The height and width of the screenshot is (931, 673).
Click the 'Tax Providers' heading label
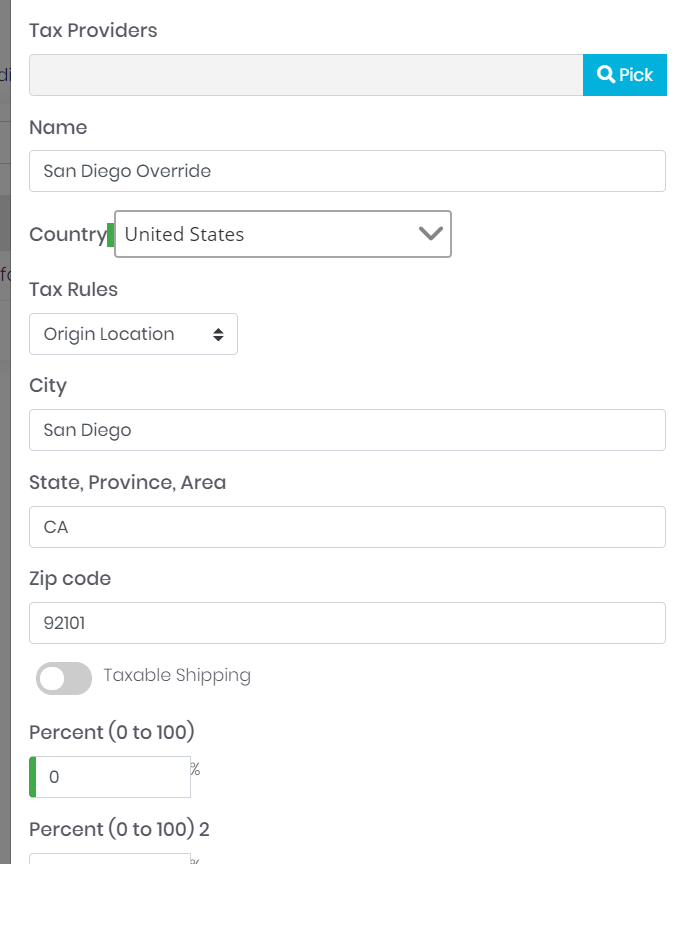(93, 31)
